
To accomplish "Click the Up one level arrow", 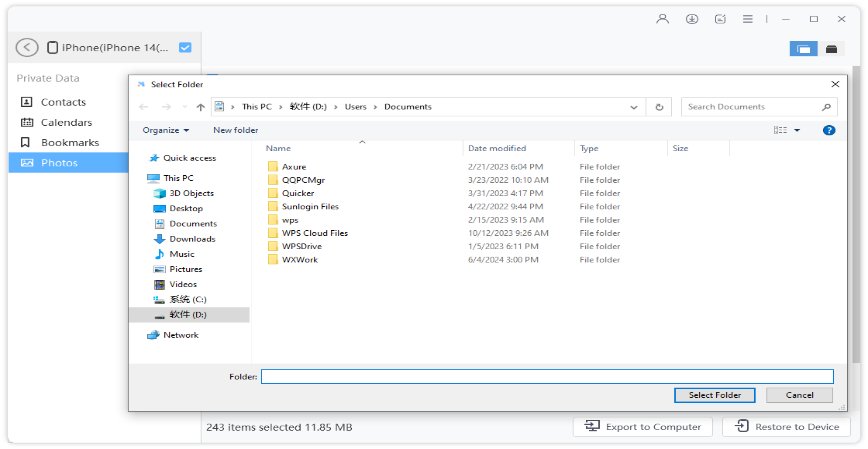I will point(201,107).
